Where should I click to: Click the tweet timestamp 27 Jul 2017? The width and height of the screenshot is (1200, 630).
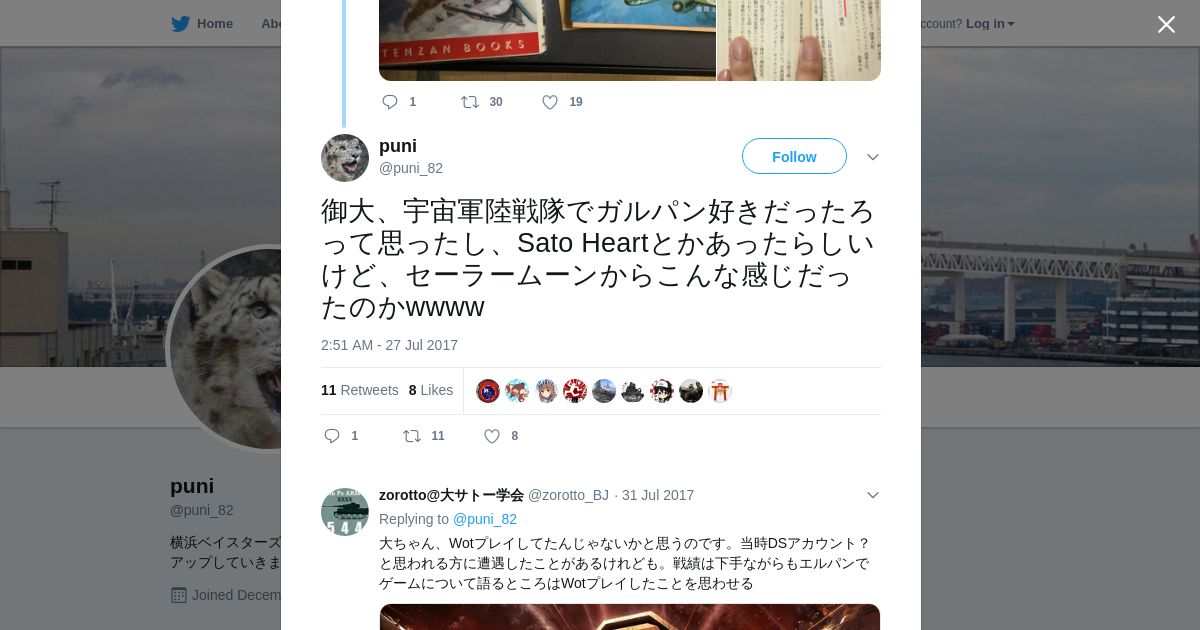(x=389, y=345)
